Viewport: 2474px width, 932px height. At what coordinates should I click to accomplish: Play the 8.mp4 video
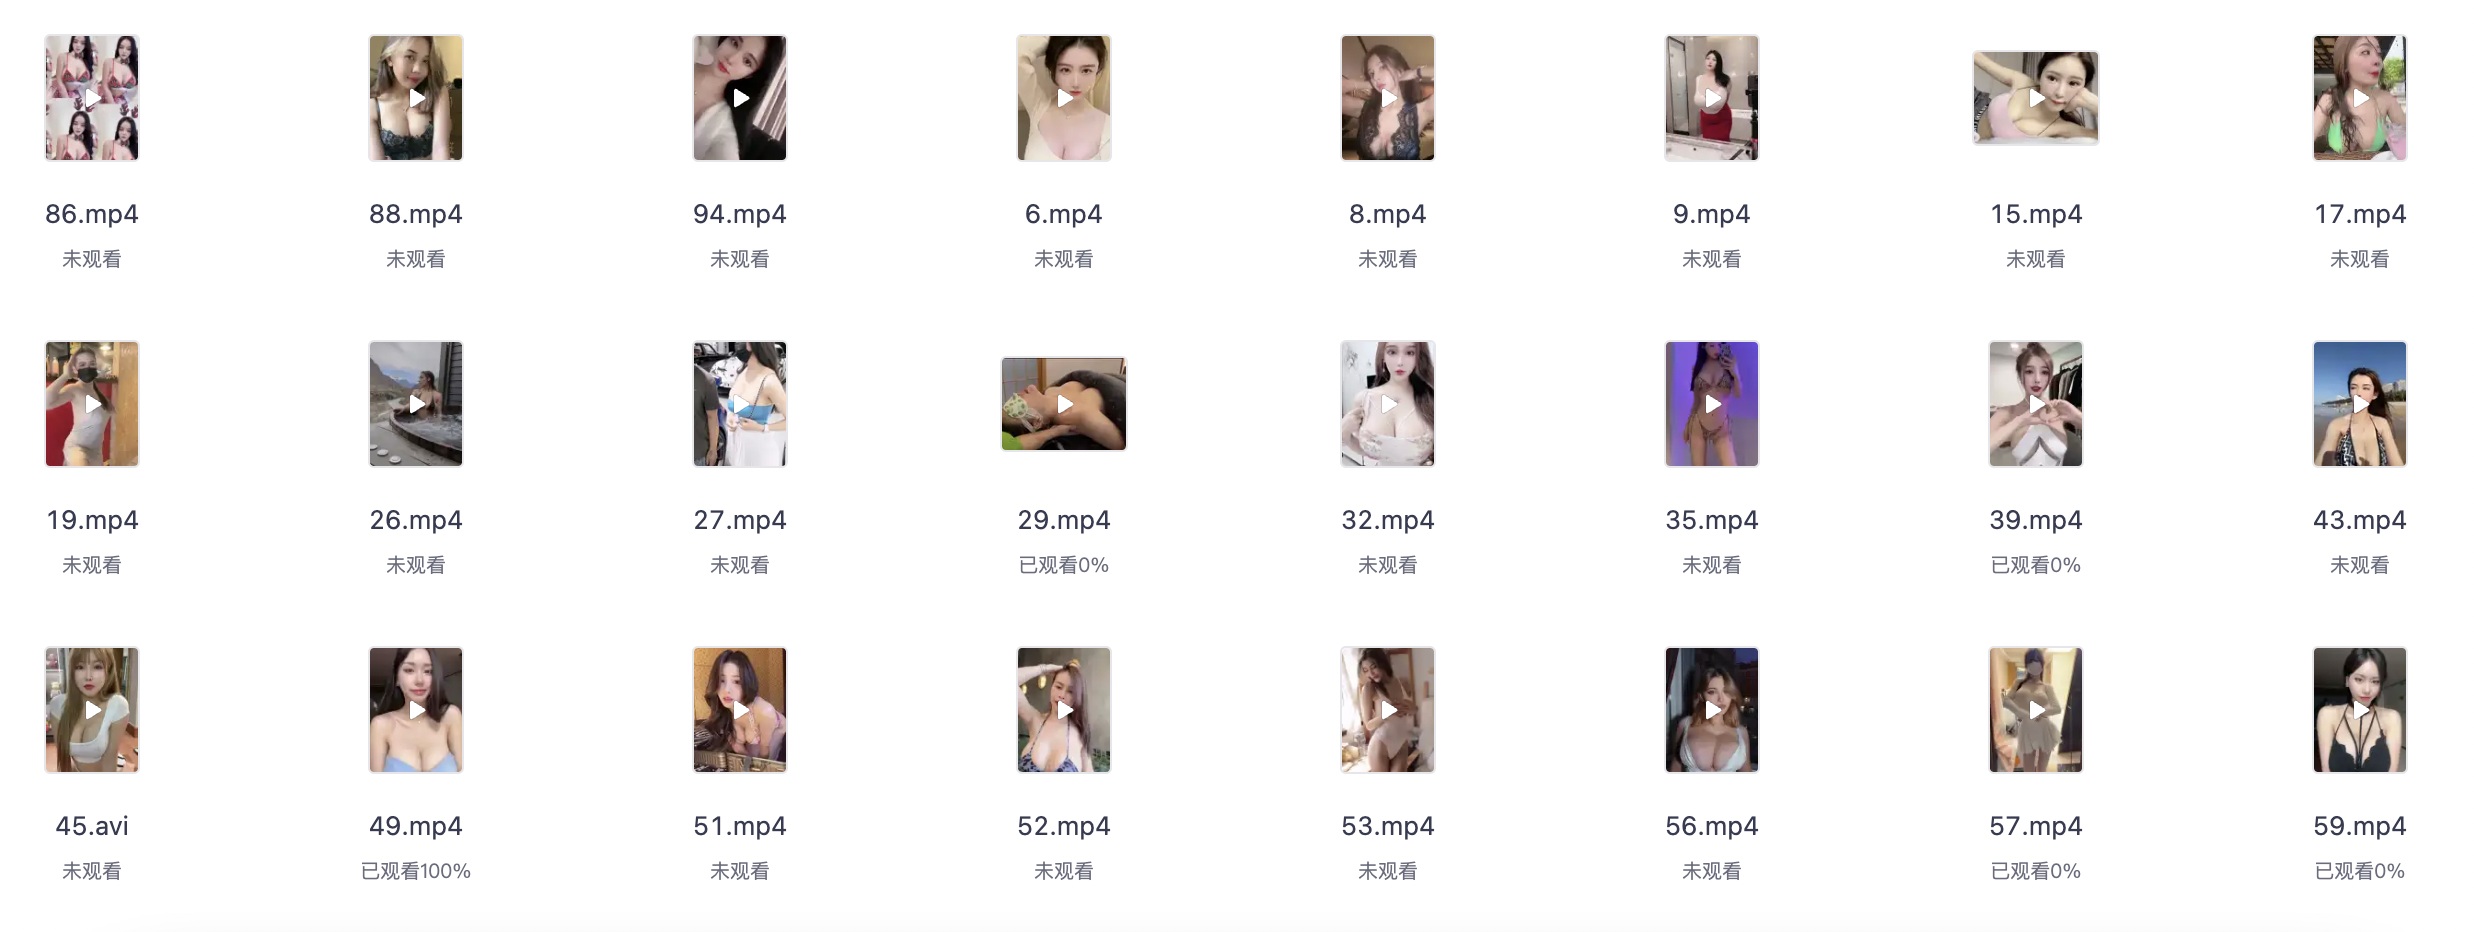1388,98
